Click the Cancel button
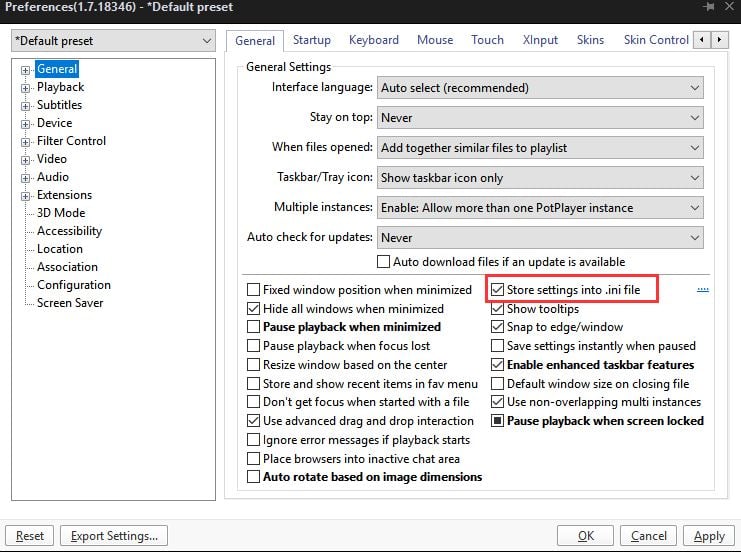Viewport: 741px width, 552px height. 648,535
